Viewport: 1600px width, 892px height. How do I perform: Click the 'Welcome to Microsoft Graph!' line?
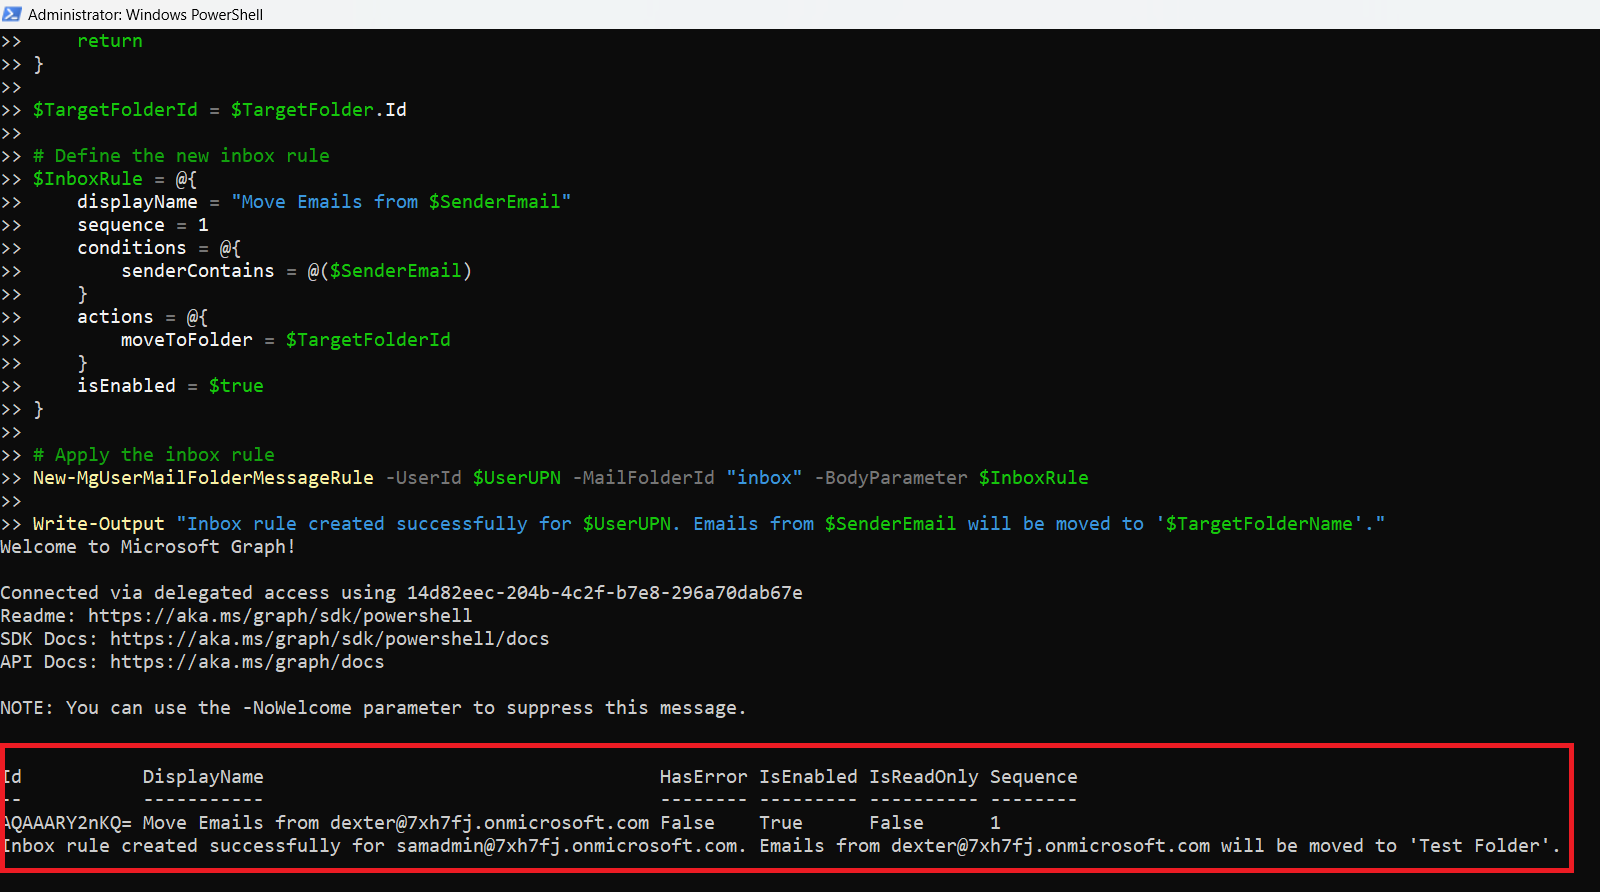tap(148, 547)
